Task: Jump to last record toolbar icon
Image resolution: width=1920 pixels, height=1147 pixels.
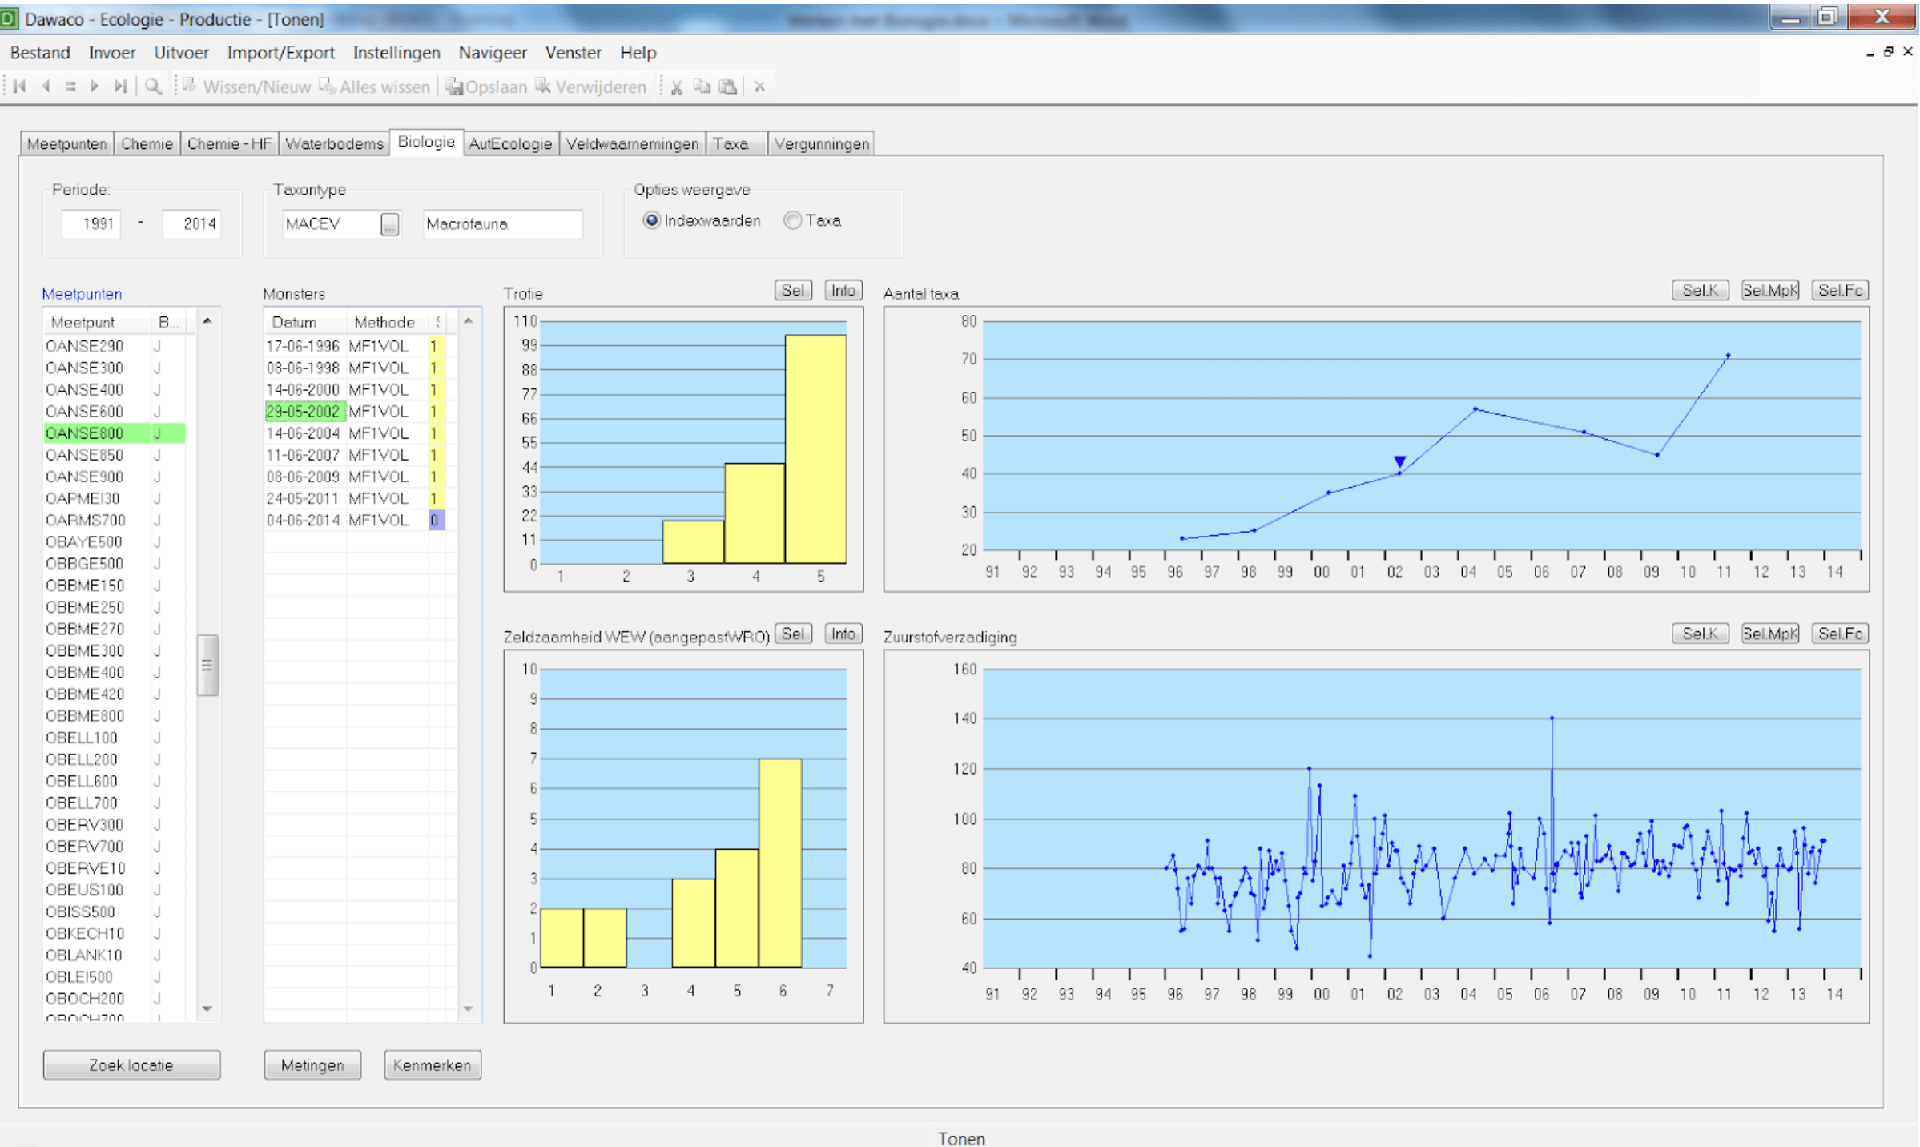Action: point(120,87)
